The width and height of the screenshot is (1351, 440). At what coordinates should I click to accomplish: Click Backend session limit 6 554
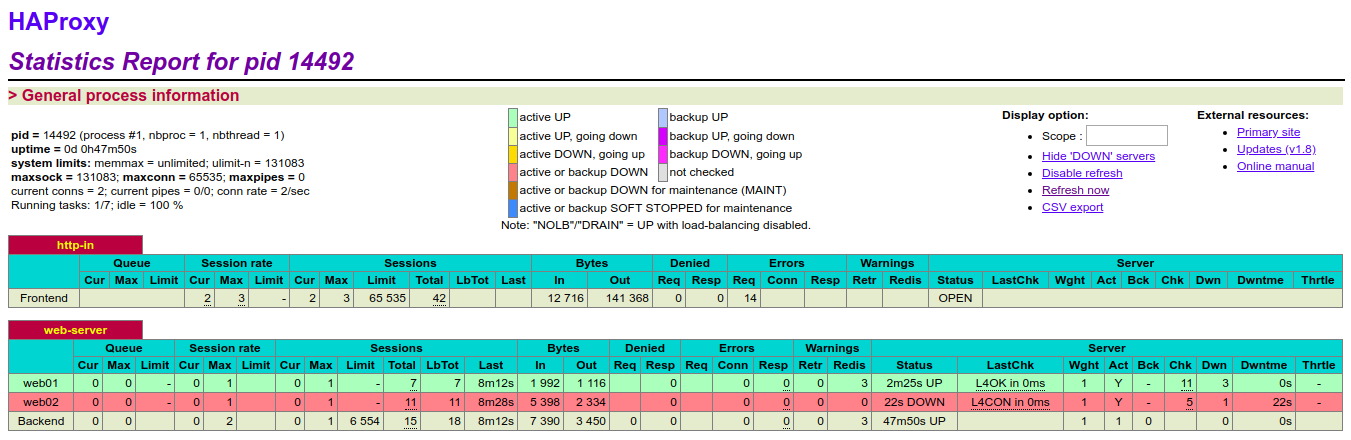point(366,421)
